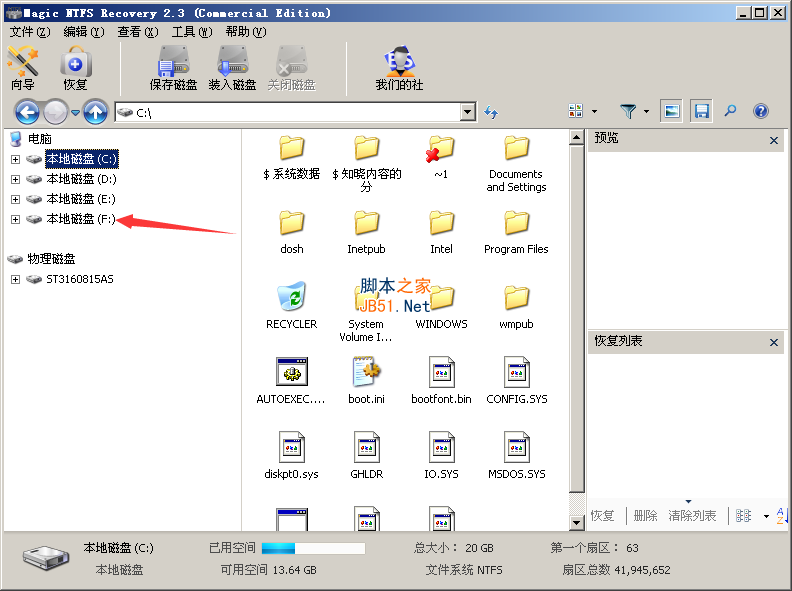Image resolution: width=792 pixels, height=591 pixels.
Task: Select the Program Files folder
Action: click(x=516, y=232)
